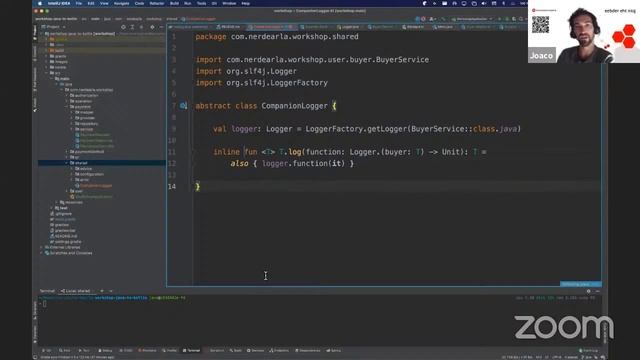
Task: Open the Debug tool window button
Action: pos(105,351)
